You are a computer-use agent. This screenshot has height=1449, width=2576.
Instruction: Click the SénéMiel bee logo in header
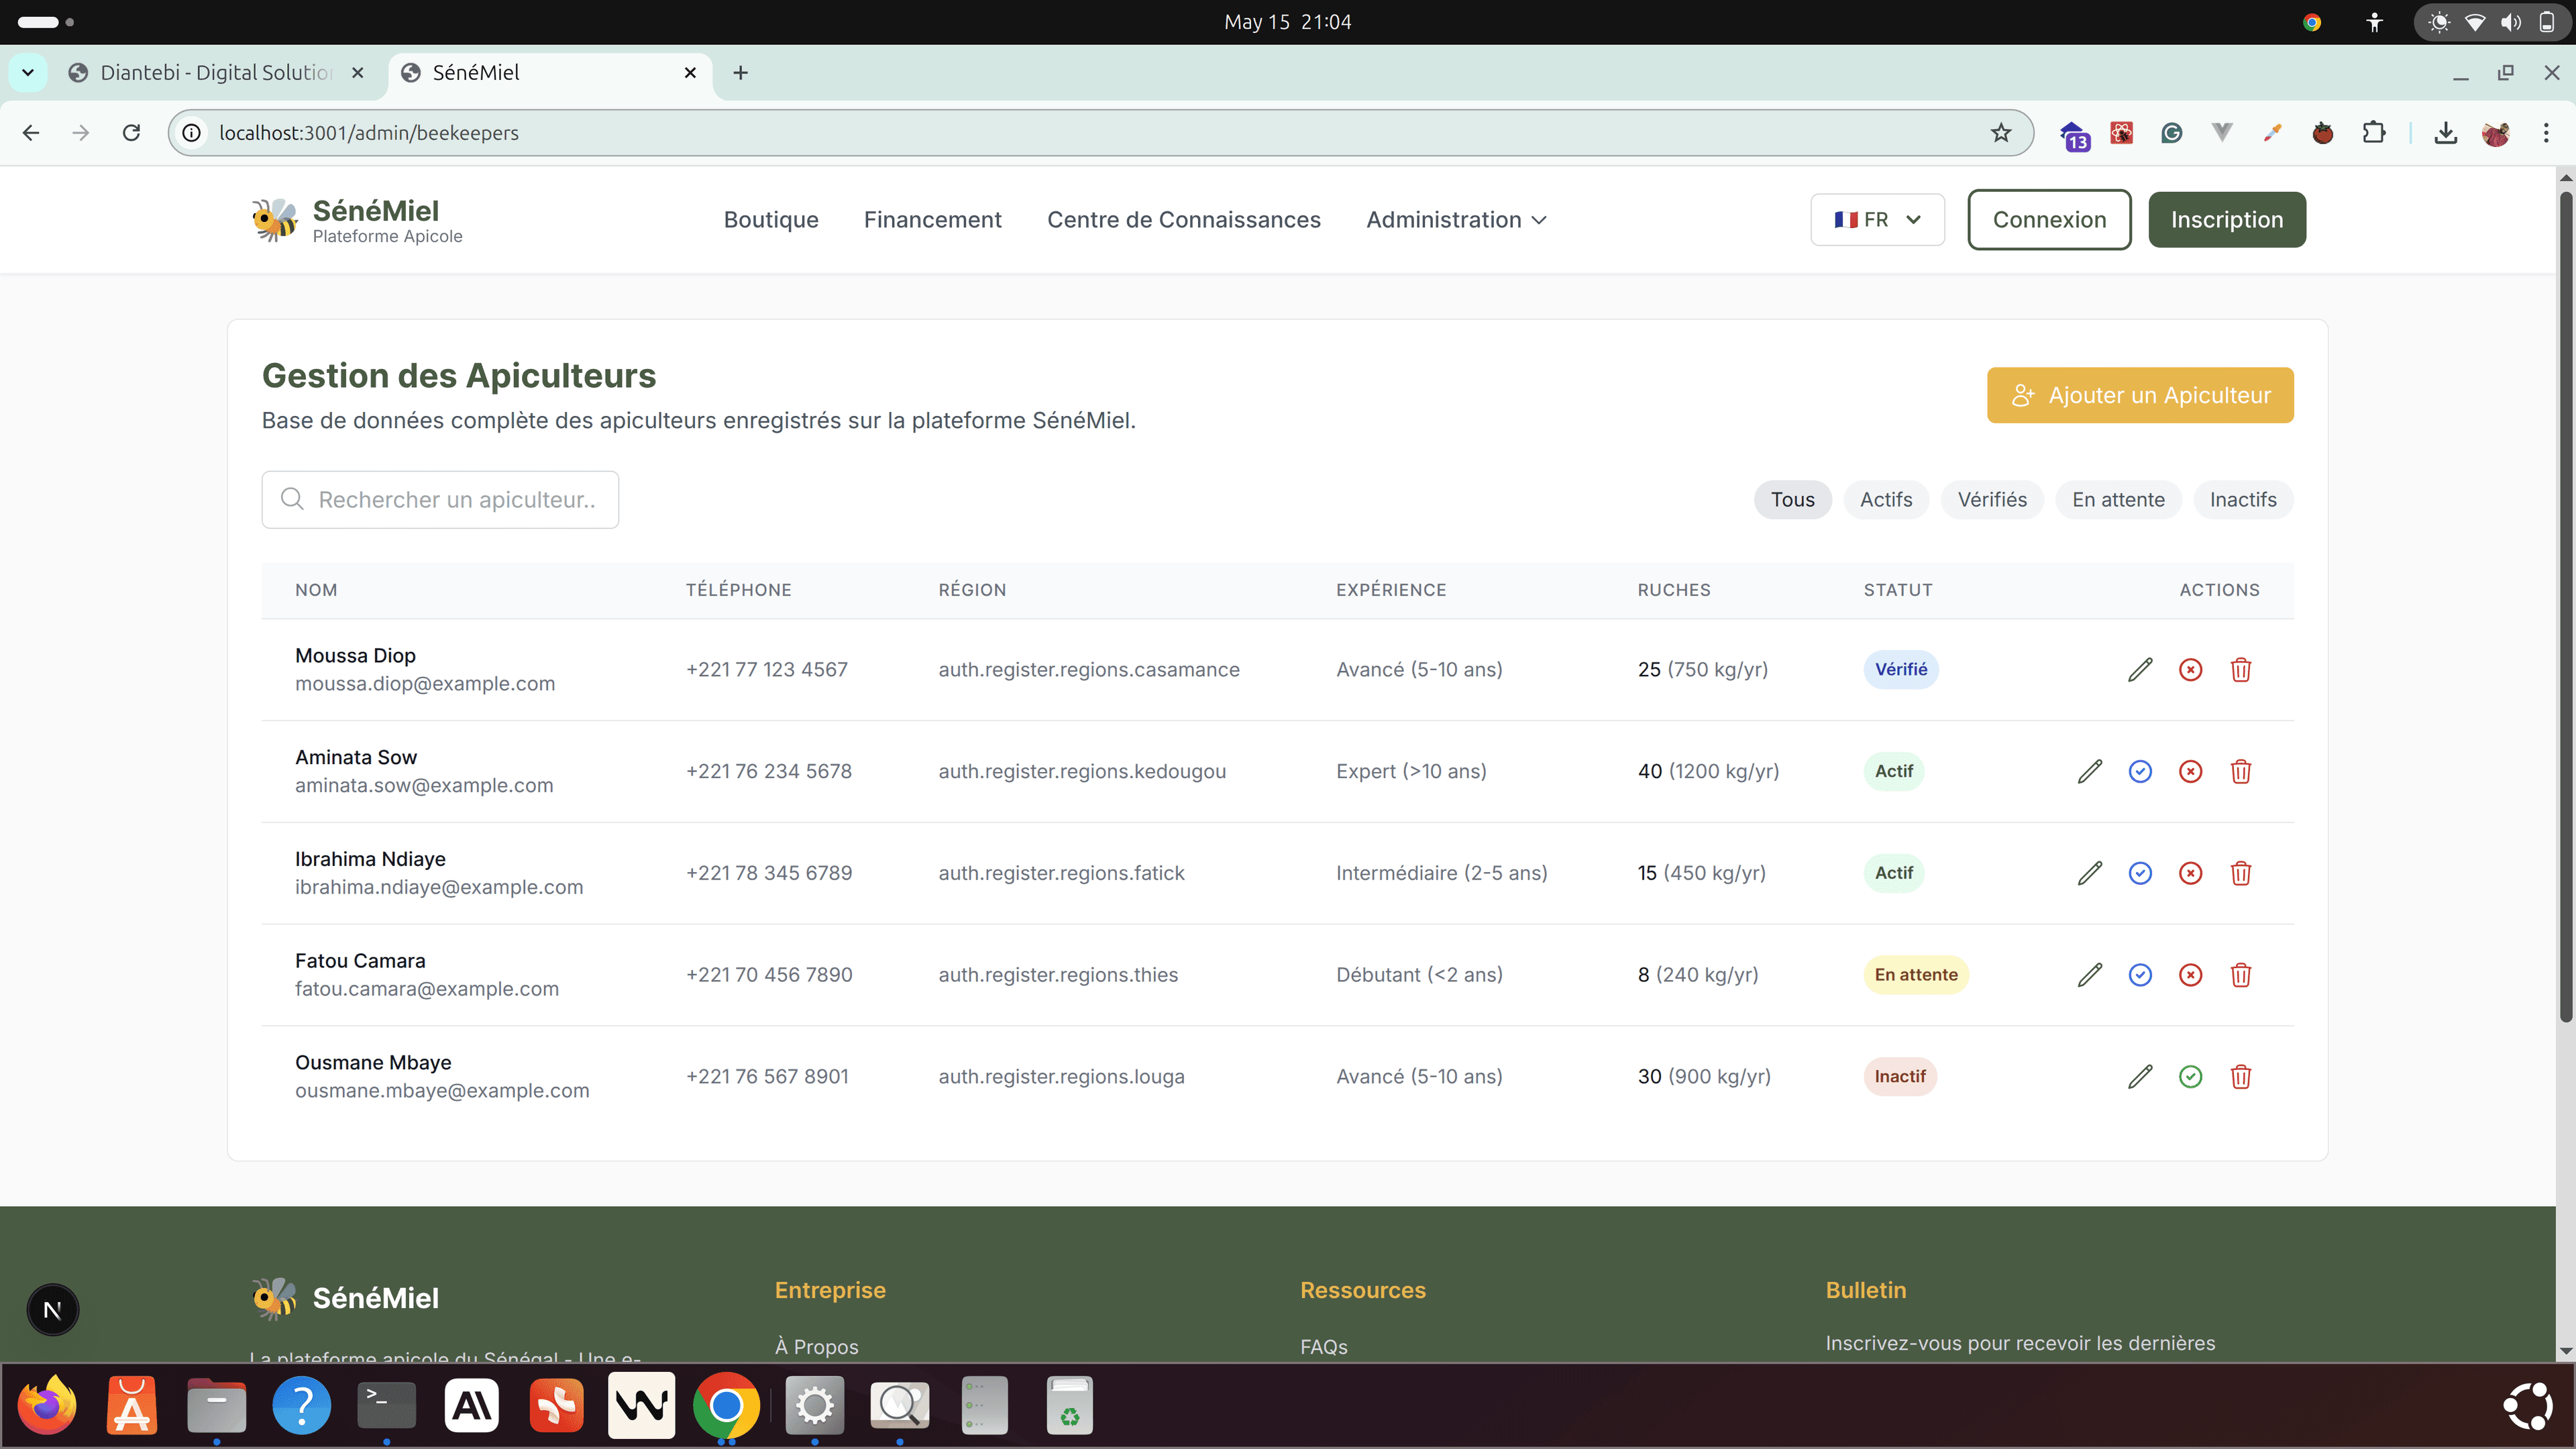point(274,219)
